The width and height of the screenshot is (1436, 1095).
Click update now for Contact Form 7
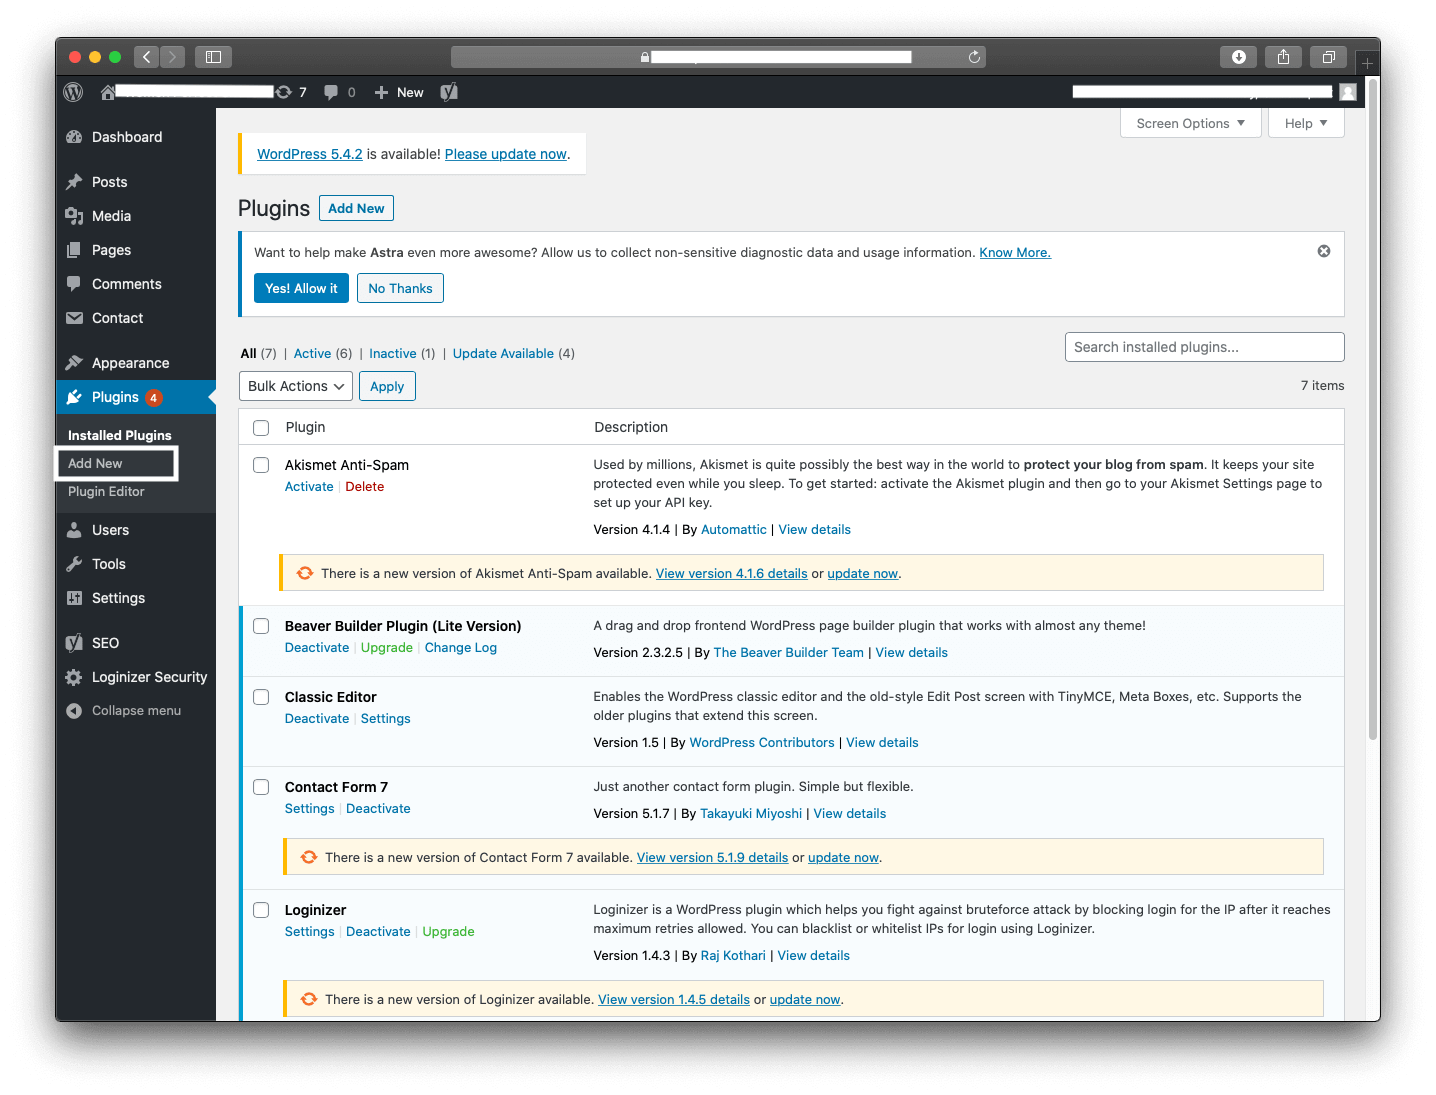843,858
